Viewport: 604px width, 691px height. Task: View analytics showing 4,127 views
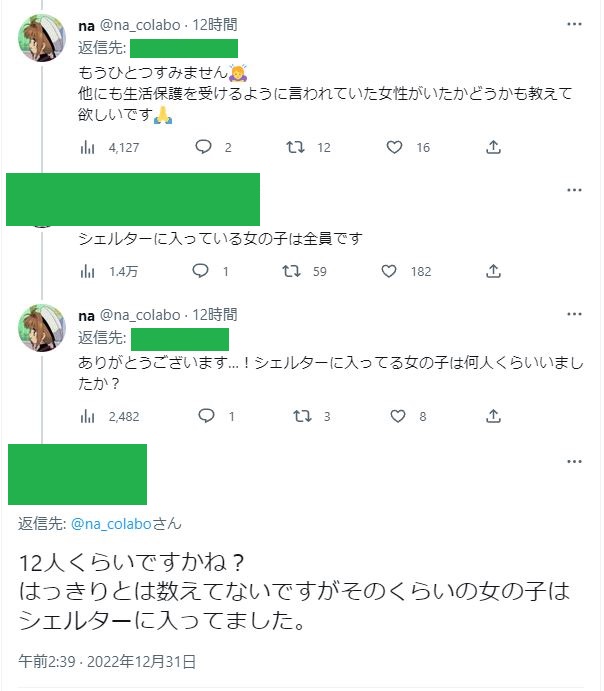click(87, 147)
